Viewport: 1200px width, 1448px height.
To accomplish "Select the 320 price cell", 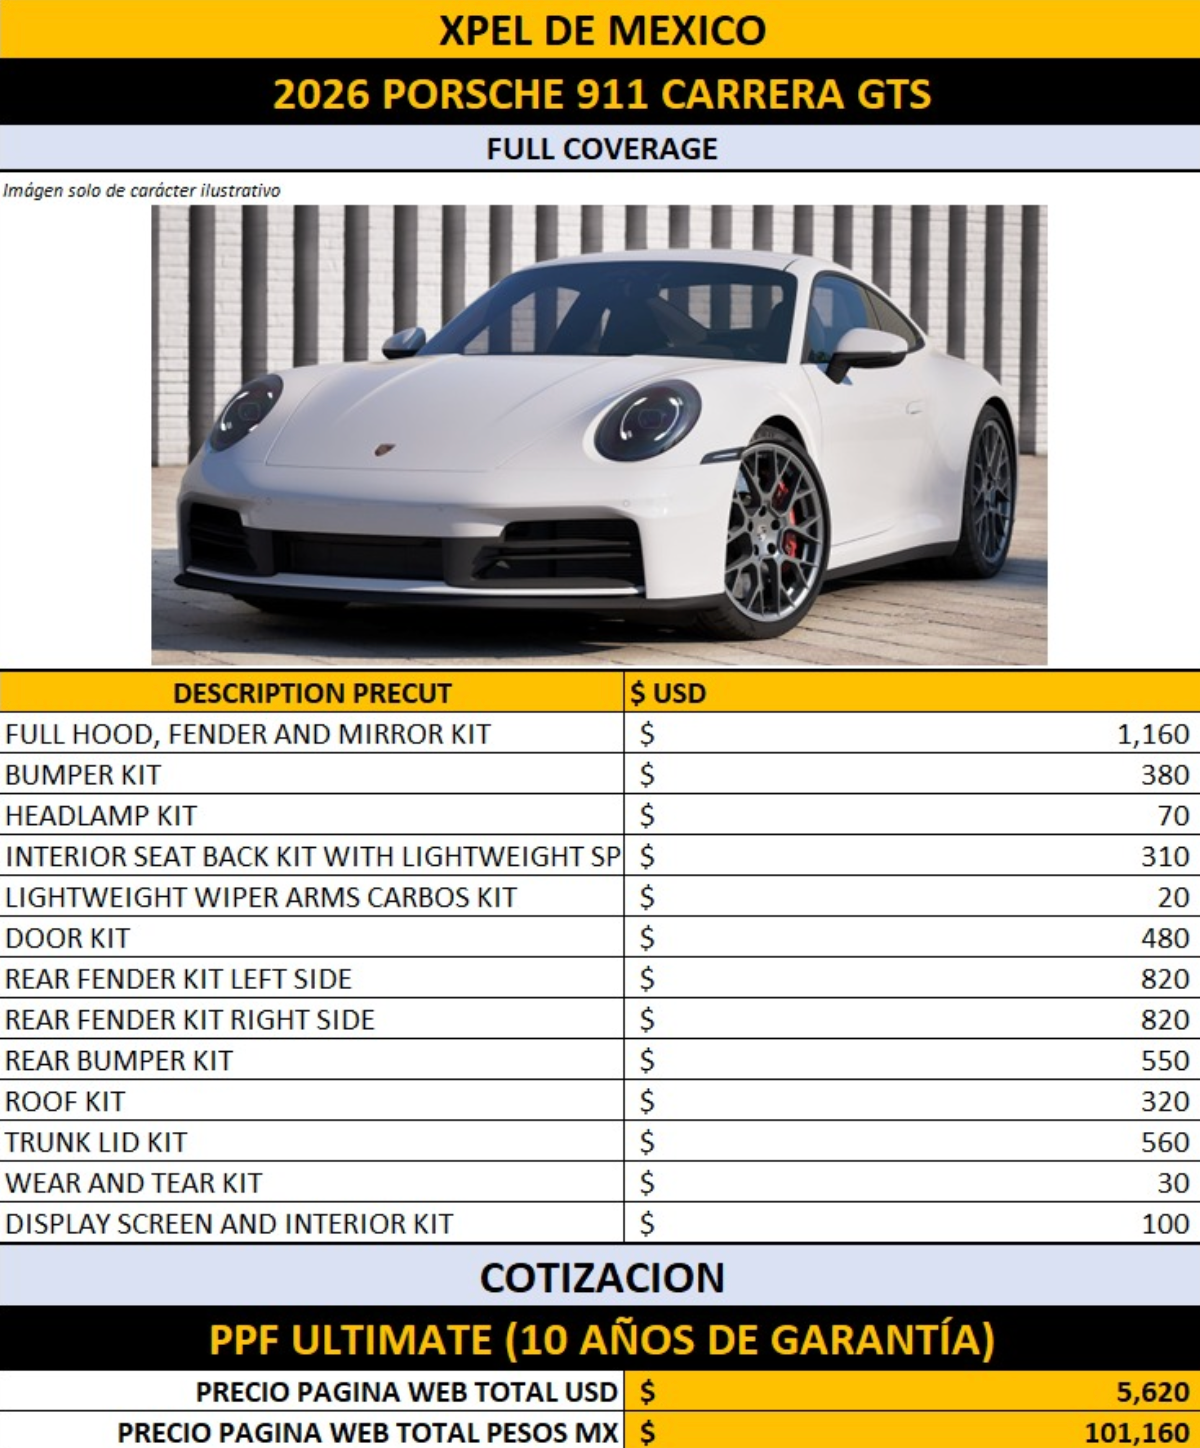I will [x=912, y=1101].
